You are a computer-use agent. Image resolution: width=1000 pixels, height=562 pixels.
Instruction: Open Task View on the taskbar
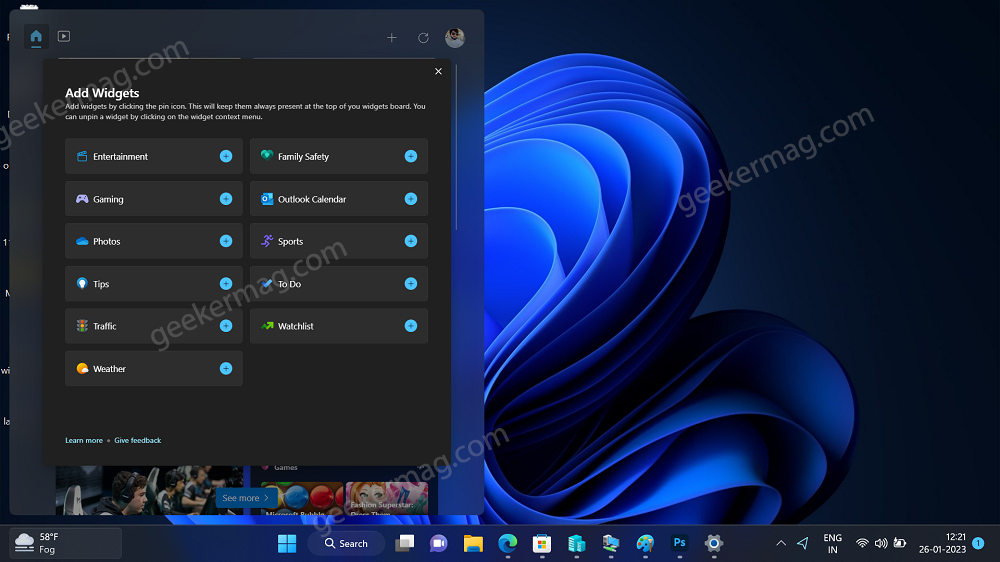pyautogui.click(x=404, y=544)
